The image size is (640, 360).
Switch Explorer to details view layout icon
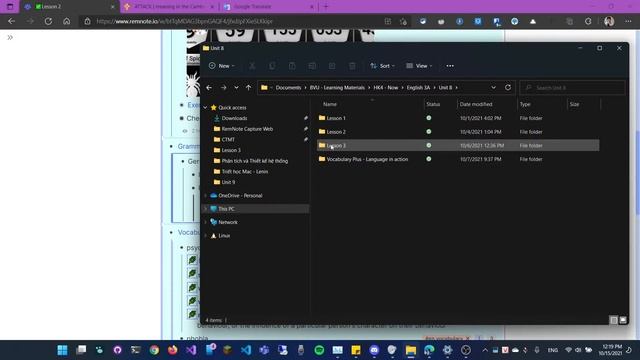[x=614, y=320]
